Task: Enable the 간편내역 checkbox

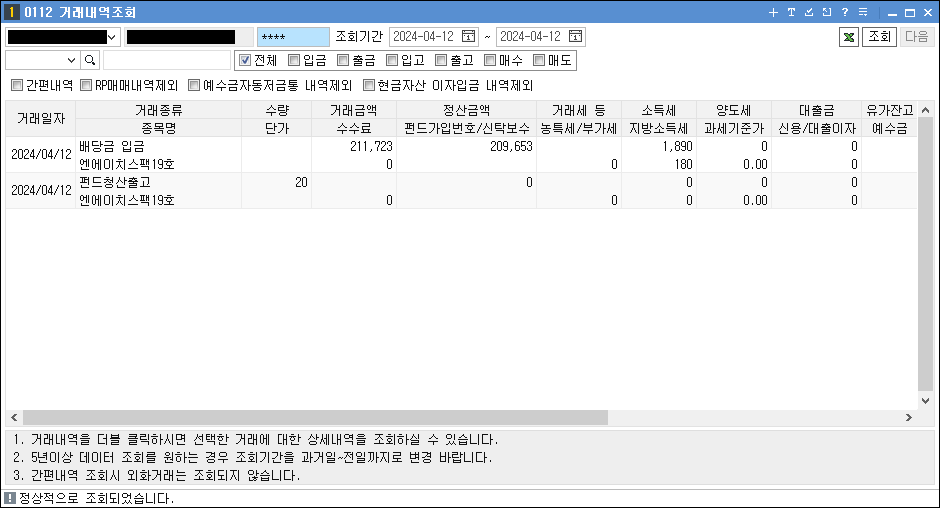Action: click(x=17, y=85)
